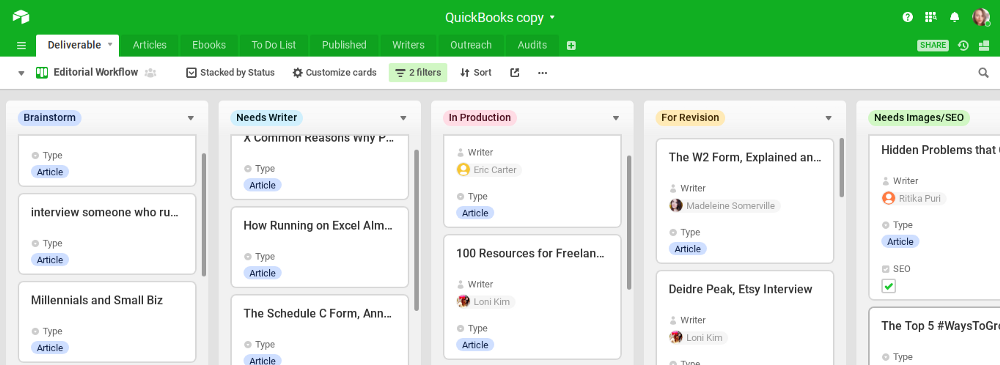Viewport: 1000px width, 365px height.
Task: Expand the views sidebar arrow
Action: click(x=21, y=73)
